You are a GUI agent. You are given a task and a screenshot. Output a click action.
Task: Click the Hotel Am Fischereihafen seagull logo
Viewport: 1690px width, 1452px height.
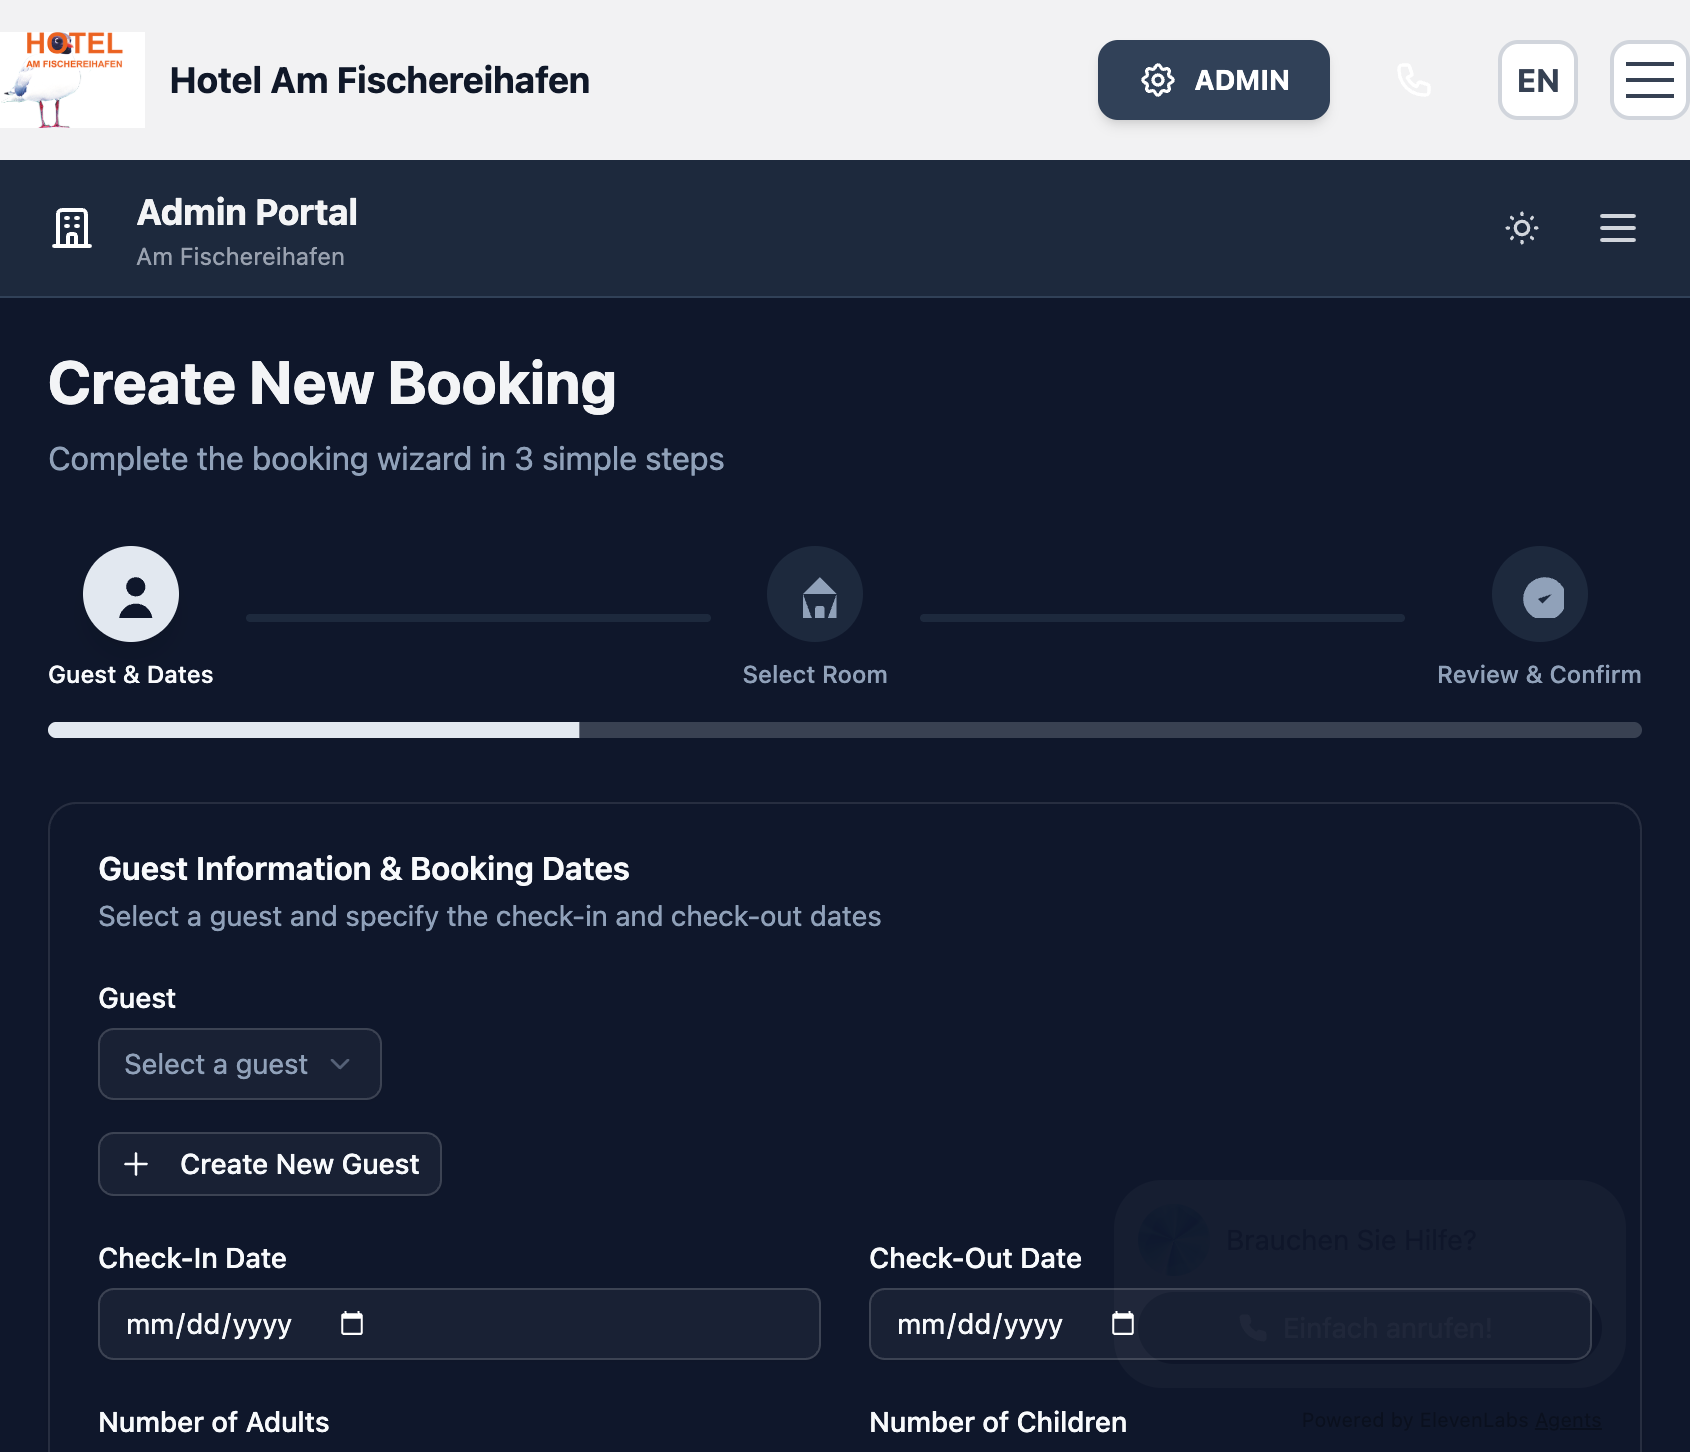(72, 79)
